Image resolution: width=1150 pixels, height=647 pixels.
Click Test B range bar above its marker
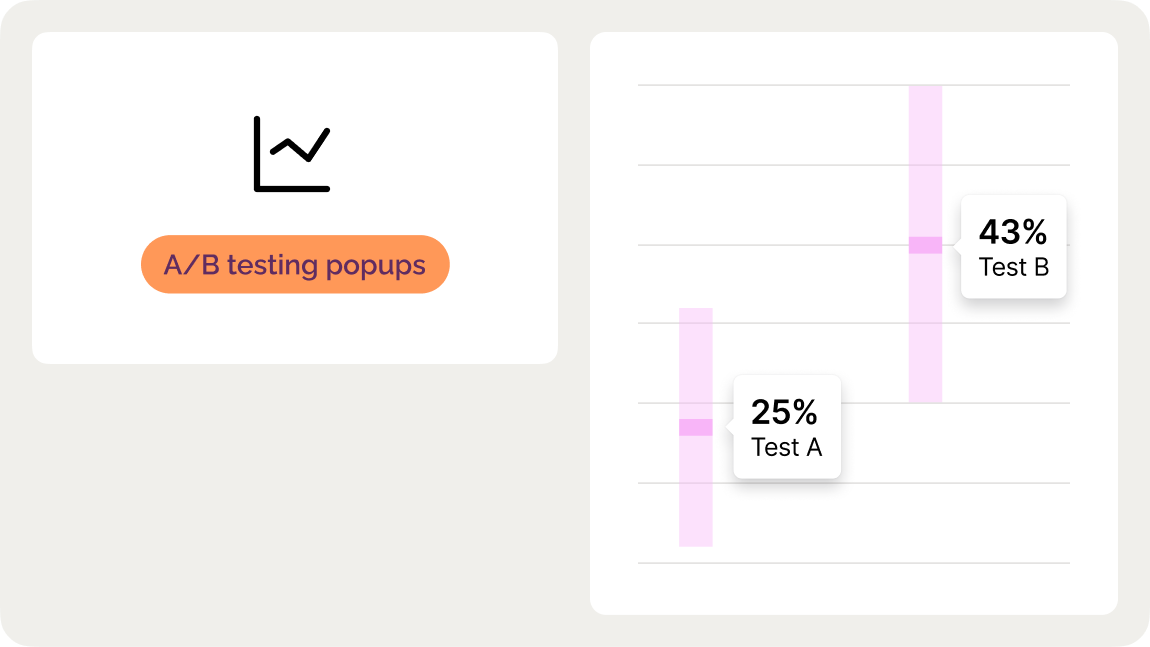[x=925, y=160]
